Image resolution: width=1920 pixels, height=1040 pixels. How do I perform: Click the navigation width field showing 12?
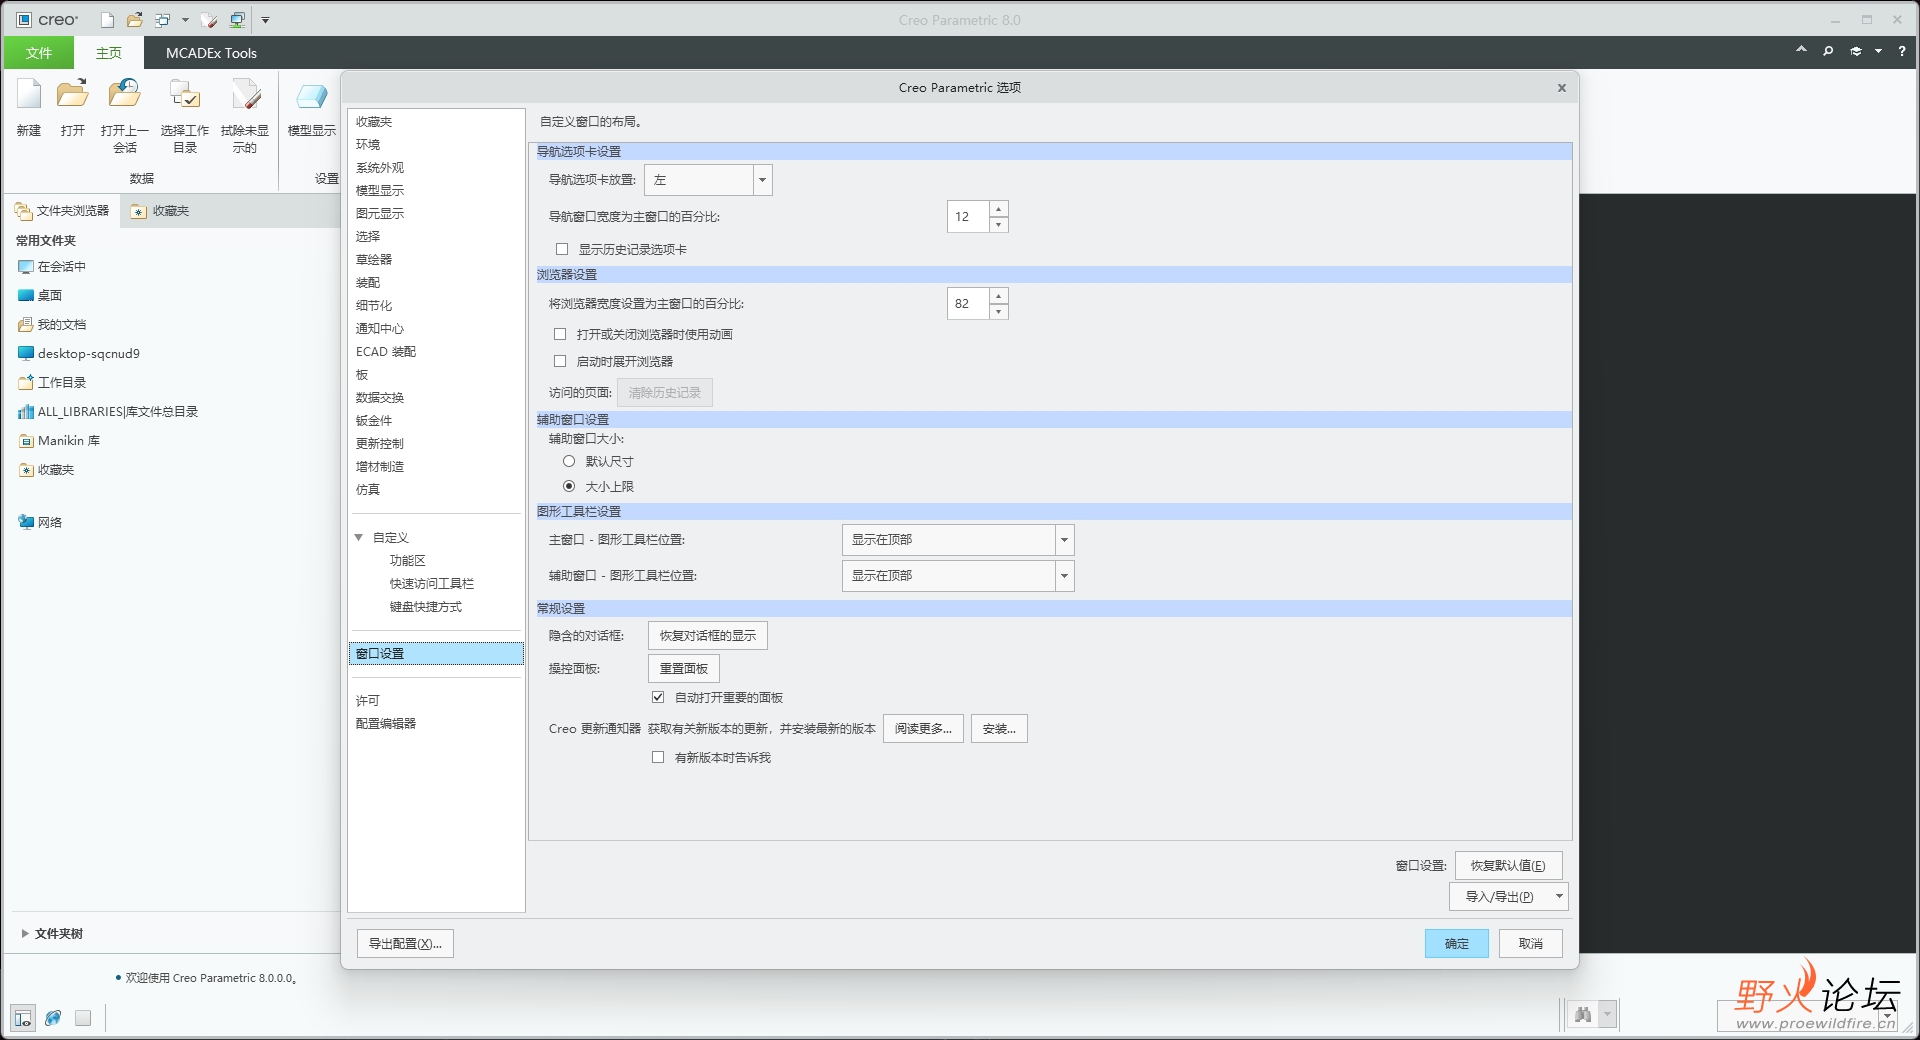[968, 217]
